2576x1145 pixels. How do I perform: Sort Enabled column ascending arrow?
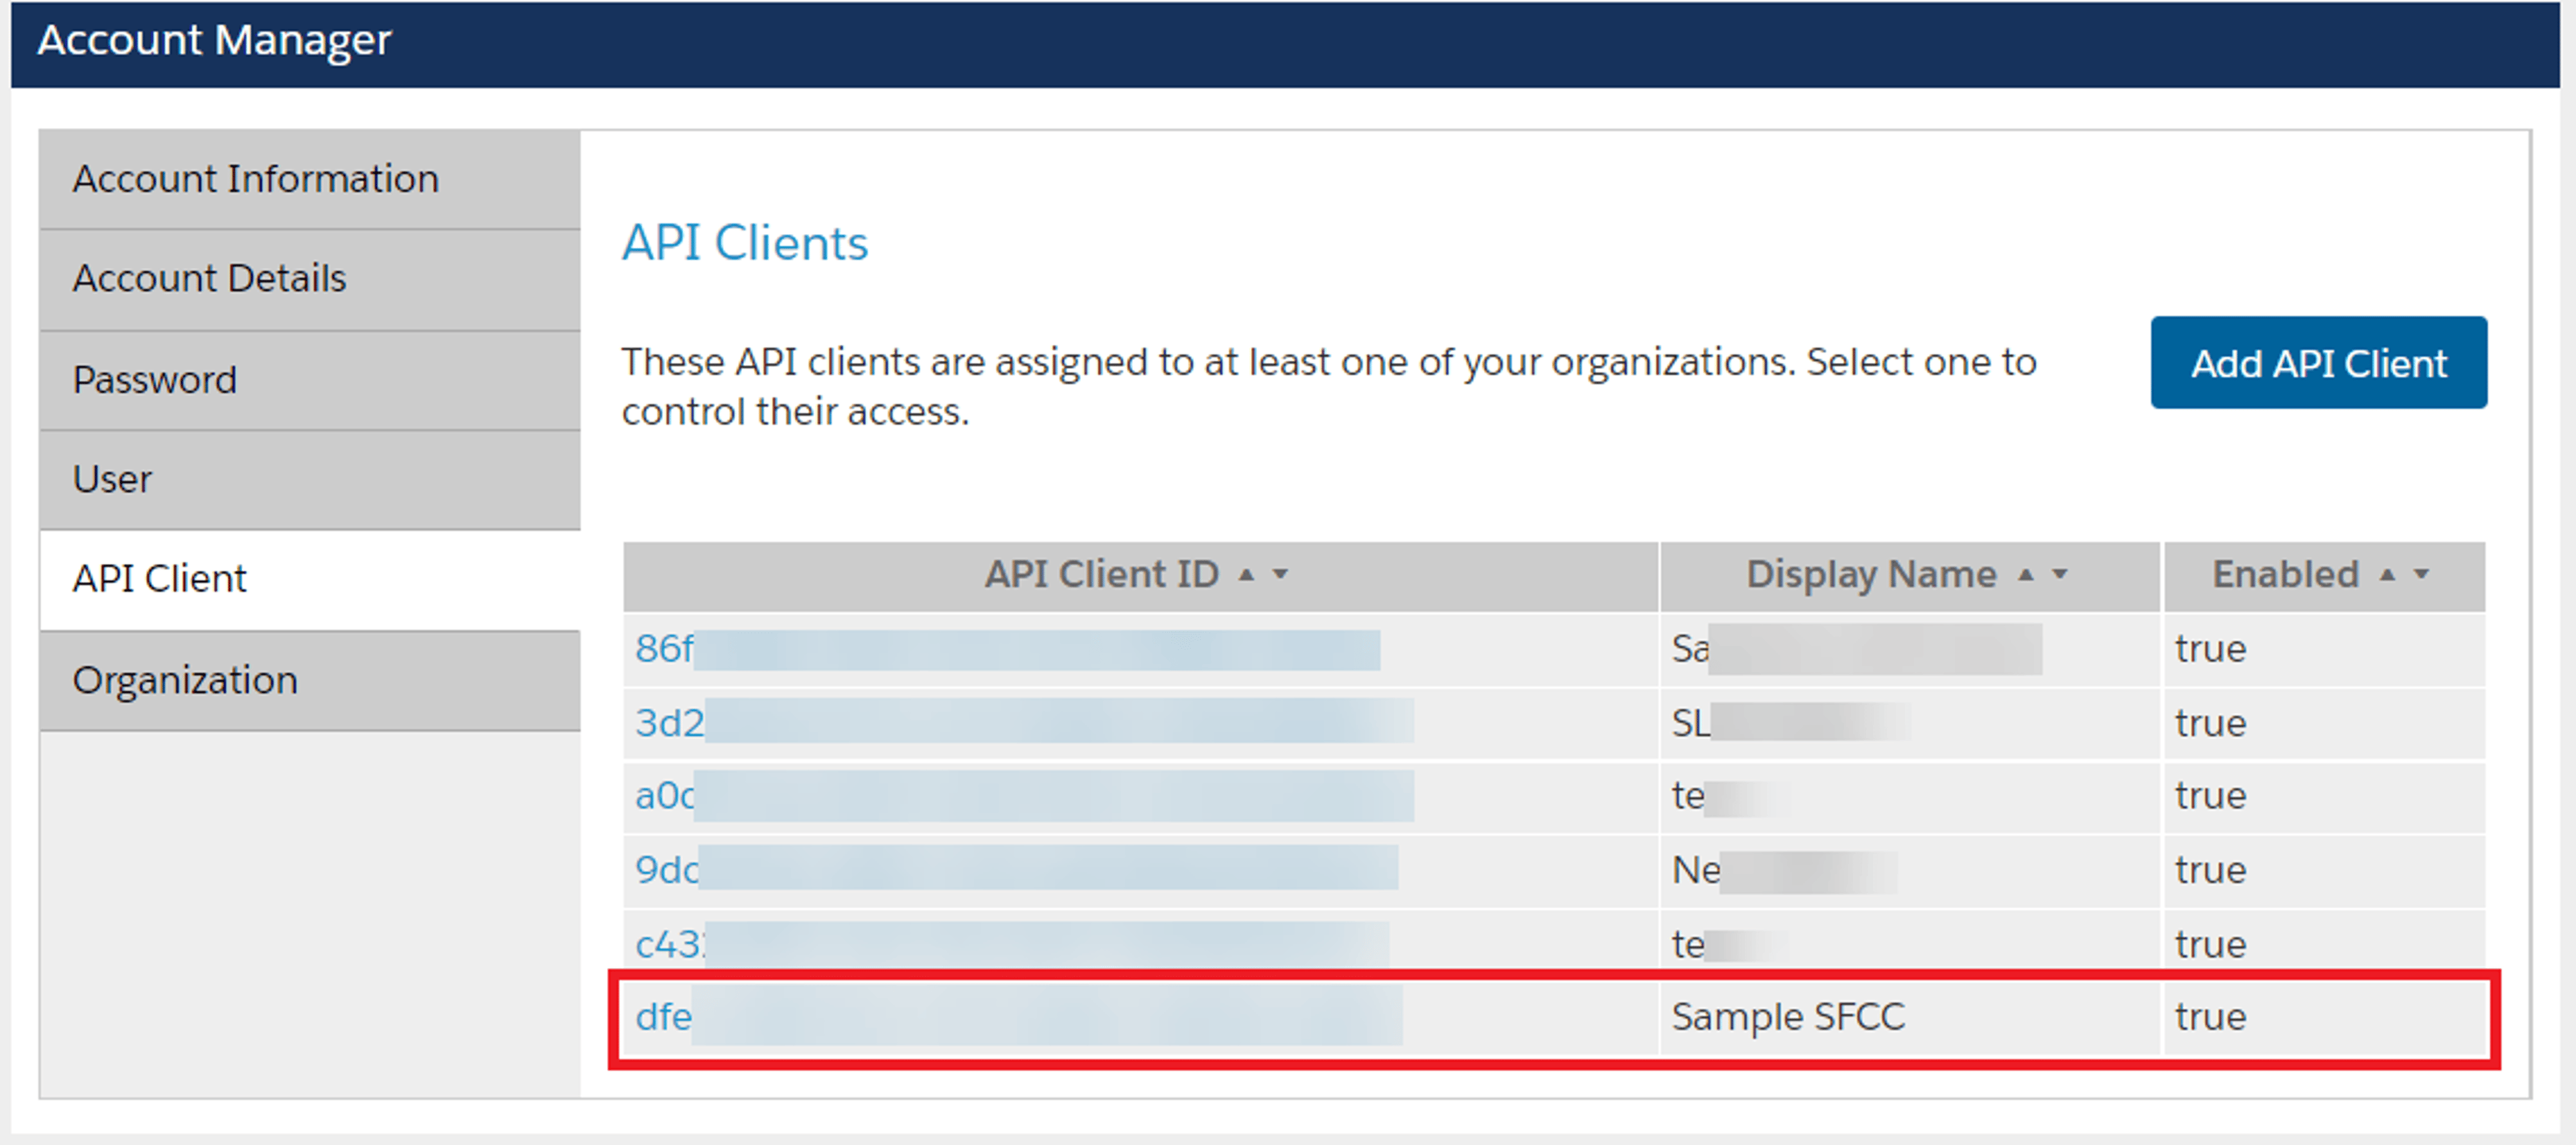(x=2388, y=575)
